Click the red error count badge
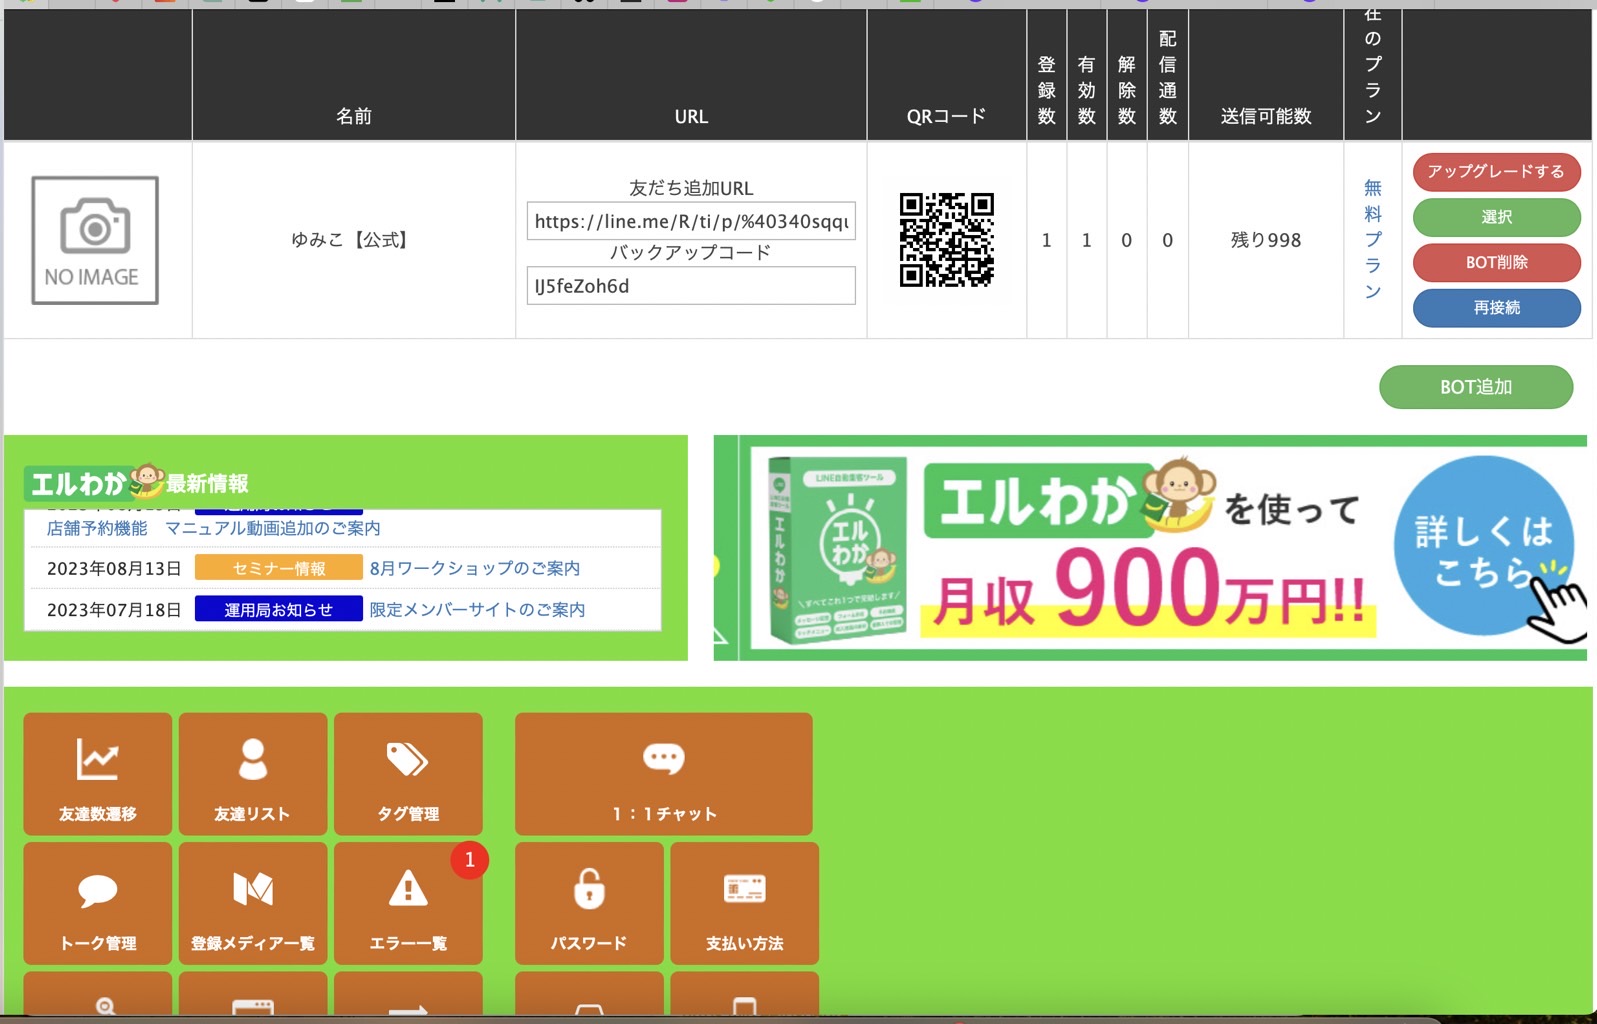This screenshot has height=1024, width=1597. 469,860
